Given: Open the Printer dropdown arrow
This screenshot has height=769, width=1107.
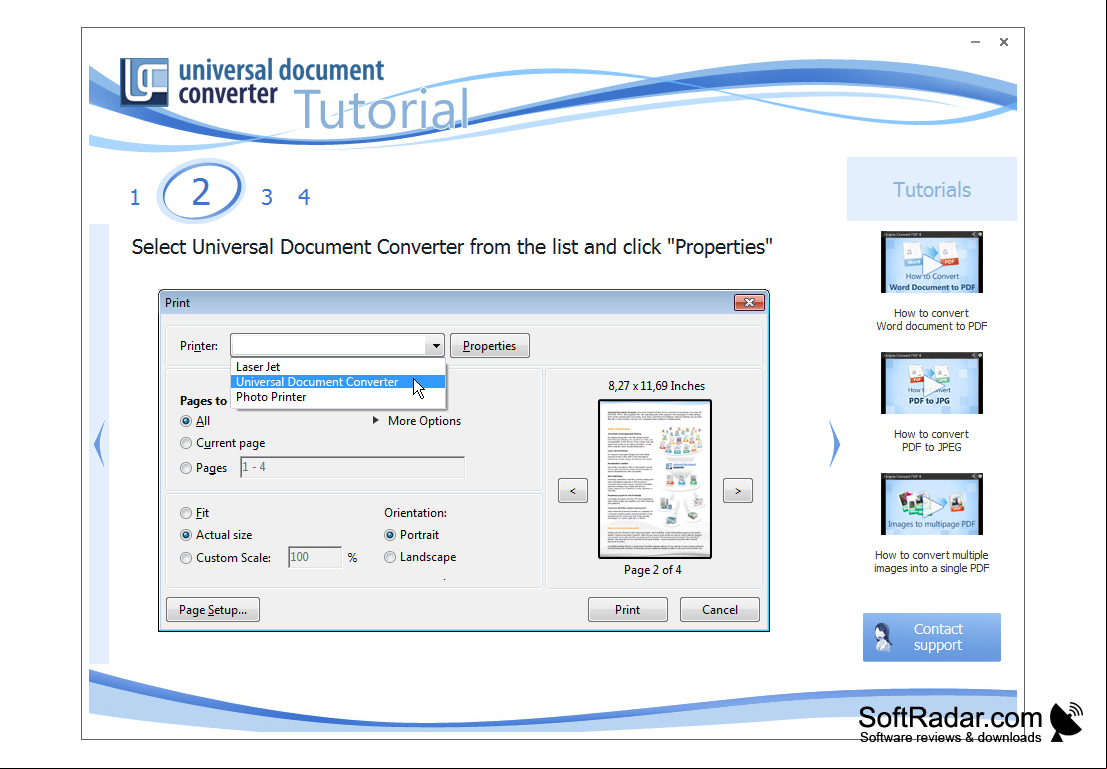Looking at the screenshot, I should tap(436, 346).
